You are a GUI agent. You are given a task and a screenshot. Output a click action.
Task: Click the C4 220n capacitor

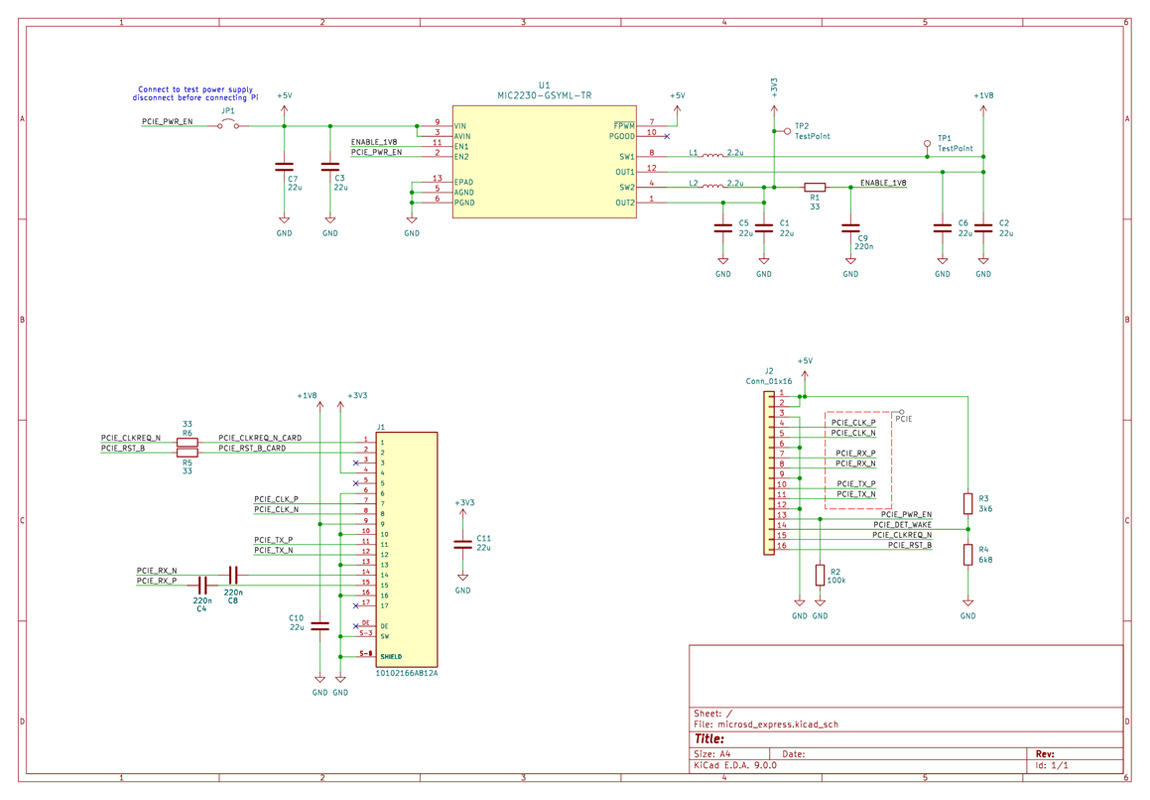coord(201,584)
